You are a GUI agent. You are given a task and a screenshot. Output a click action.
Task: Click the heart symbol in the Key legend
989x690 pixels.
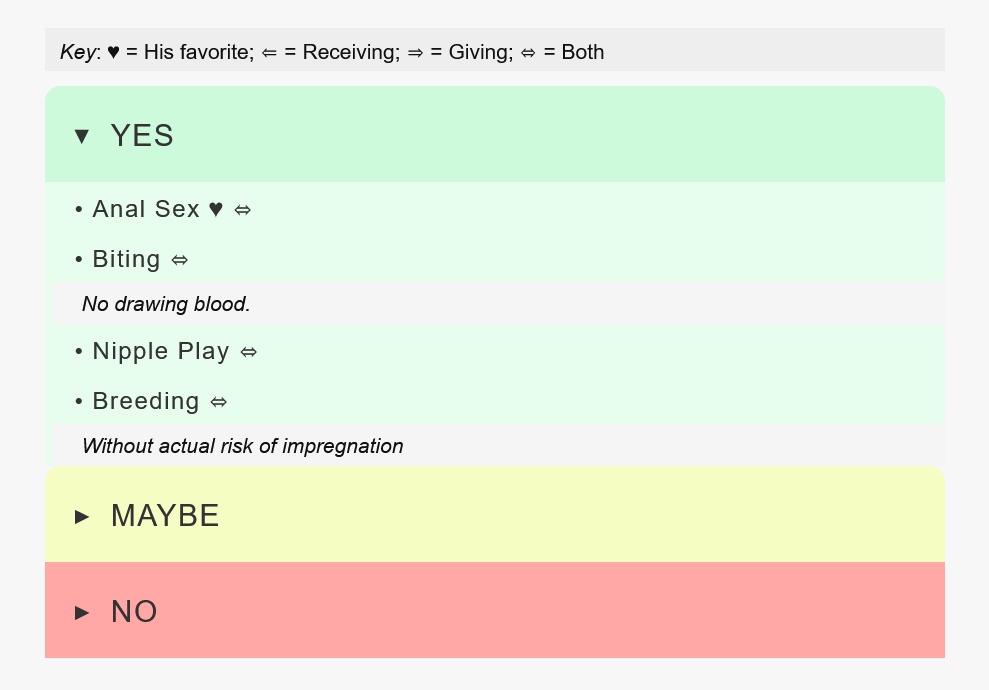[113, 52]
